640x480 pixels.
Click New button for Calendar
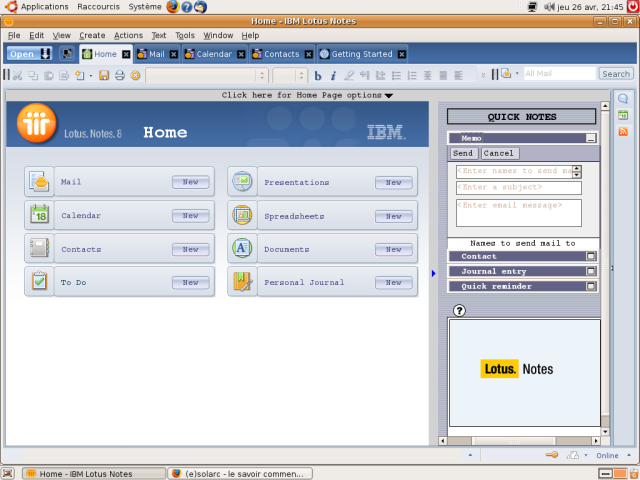(x=190, y=216)
